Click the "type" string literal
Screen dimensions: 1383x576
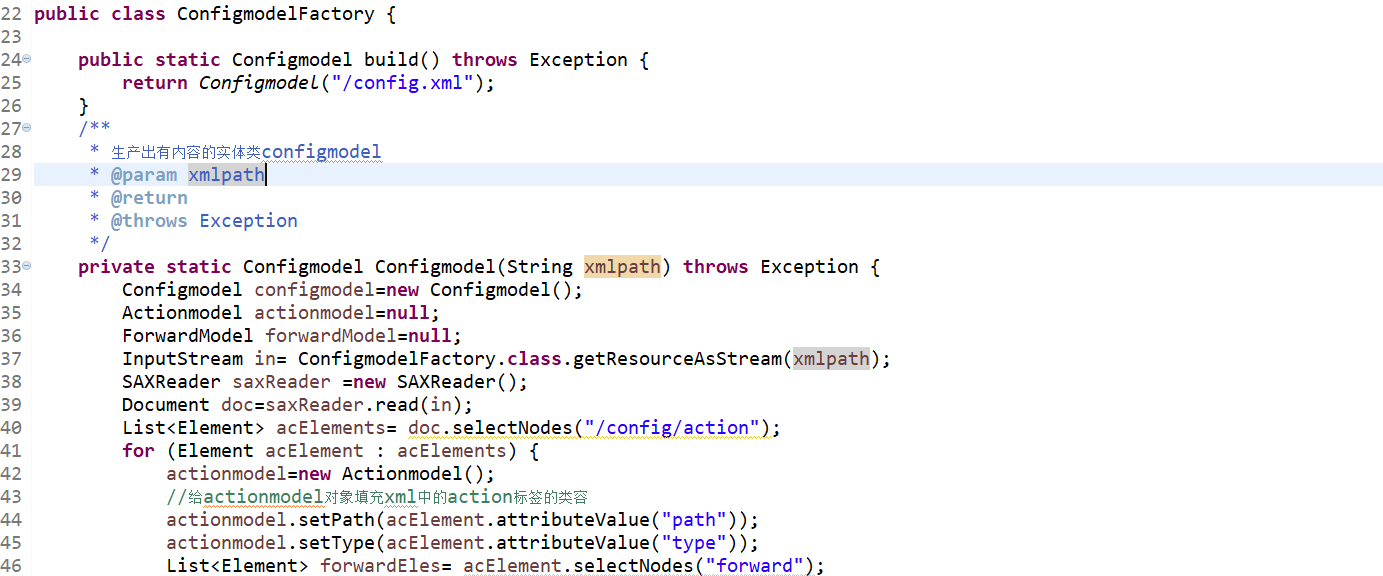click(x=694, y=543)
